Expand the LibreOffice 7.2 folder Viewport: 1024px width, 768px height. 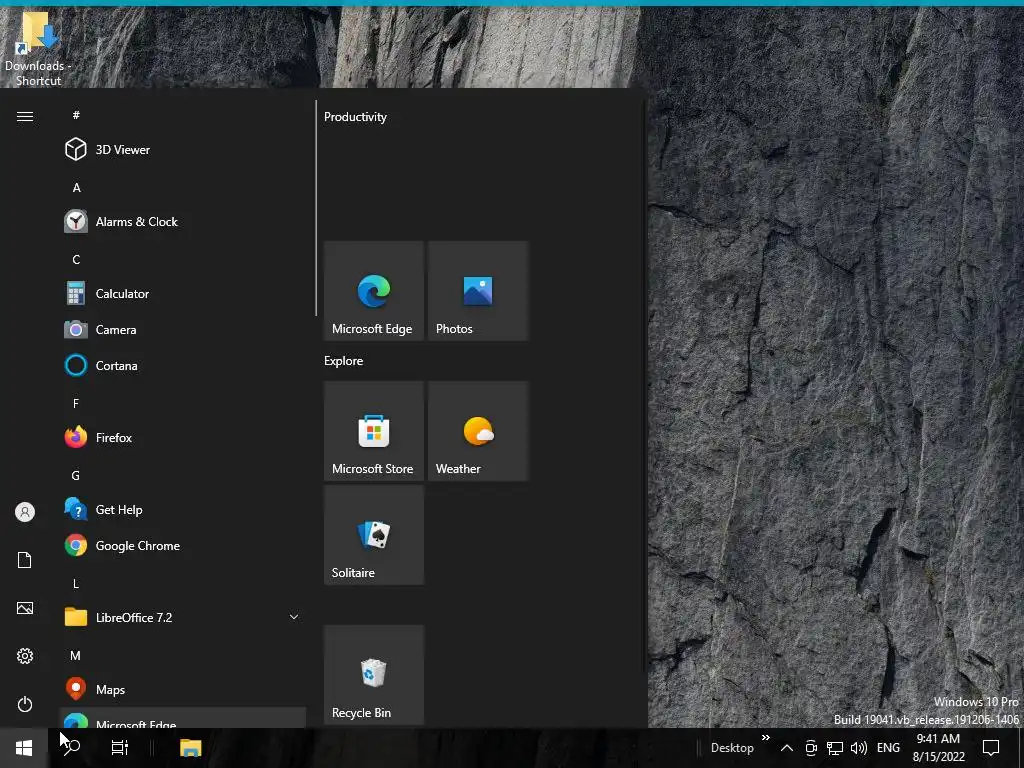(183, 617)
